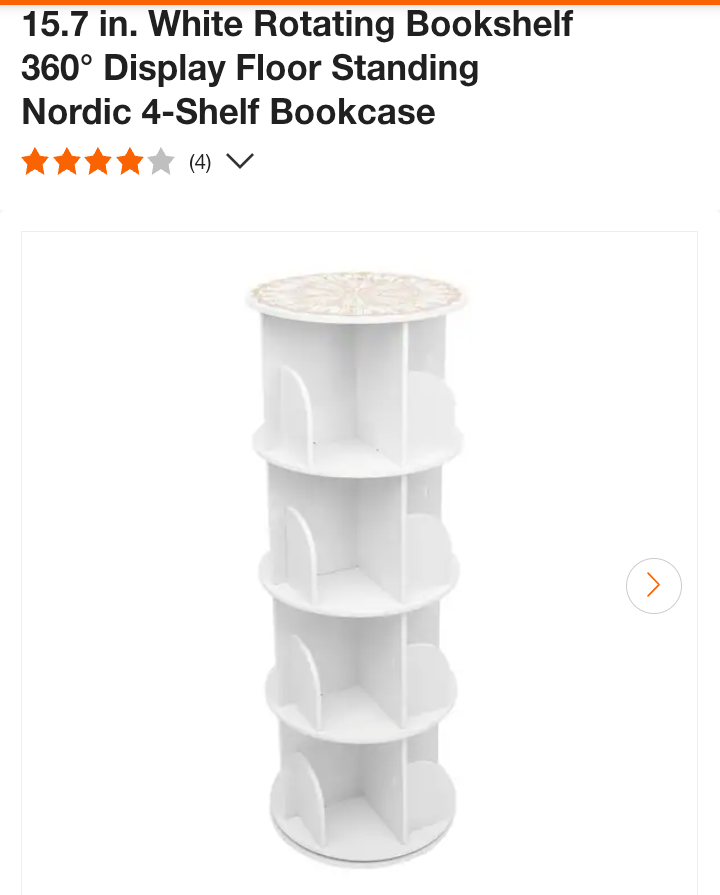The image size is (720, 895).
Task: Expand the ratings breakdown chevron
Action: (240, 161)
